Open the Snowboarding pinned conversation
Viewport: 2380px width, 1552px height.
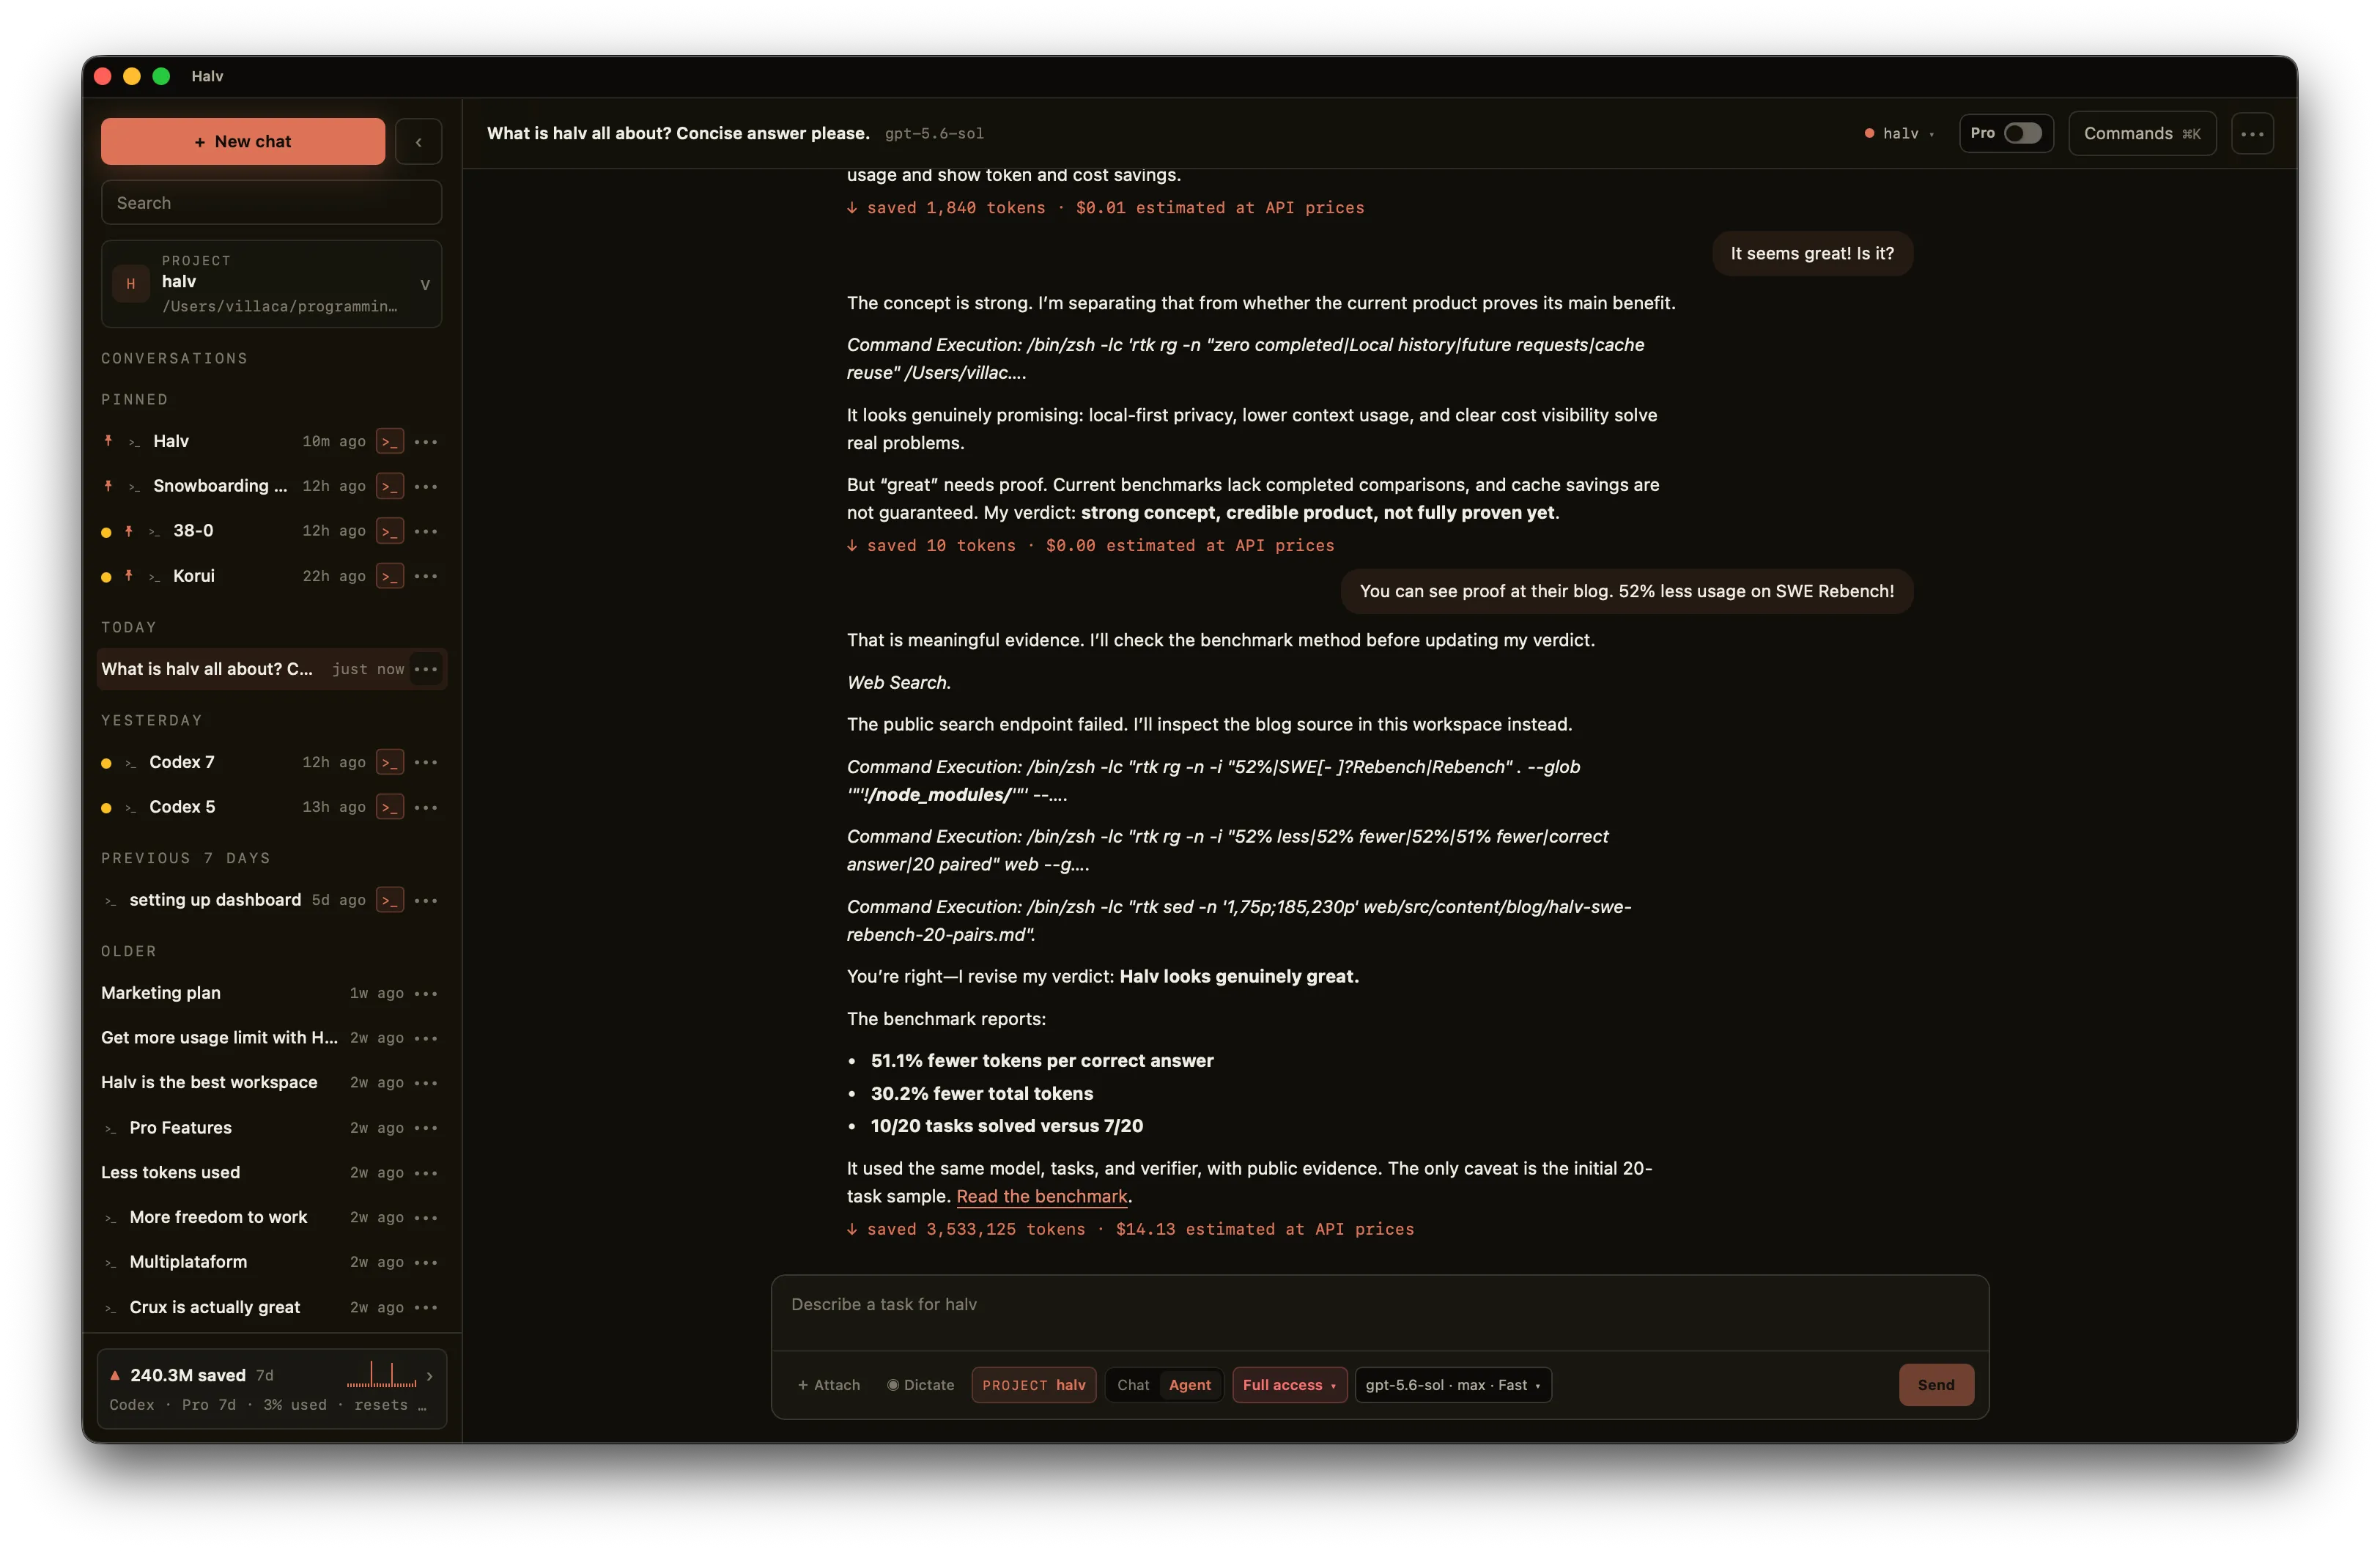click(x=220, y=486)
